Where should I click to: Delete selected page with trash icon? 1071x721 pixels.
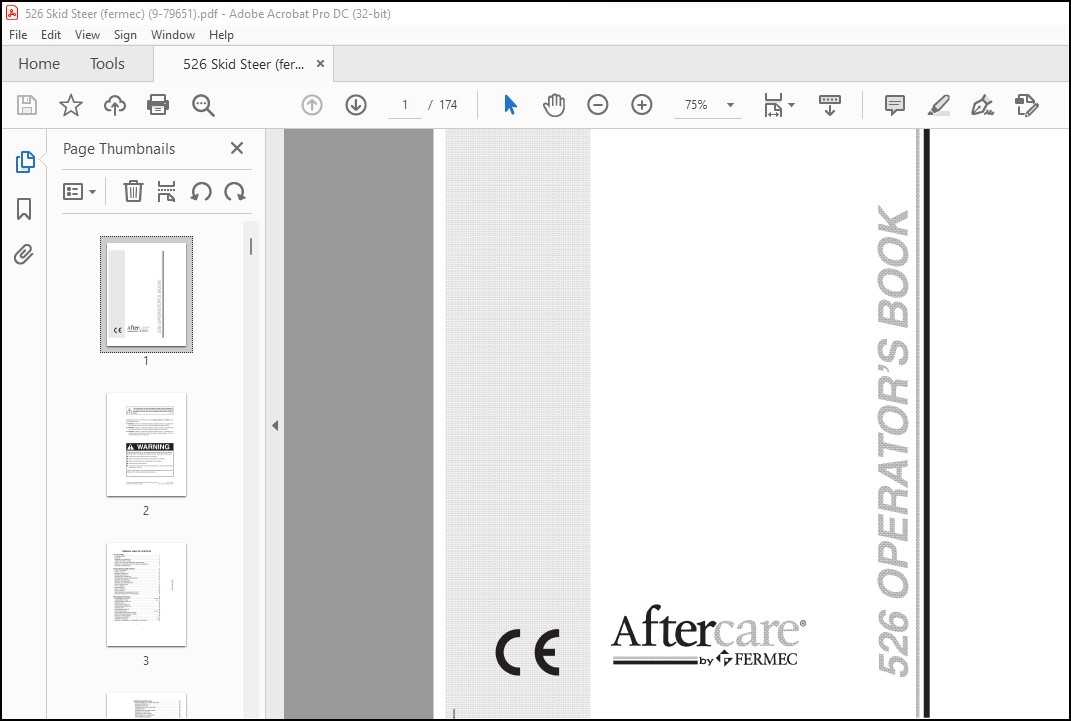click(133, 191)
